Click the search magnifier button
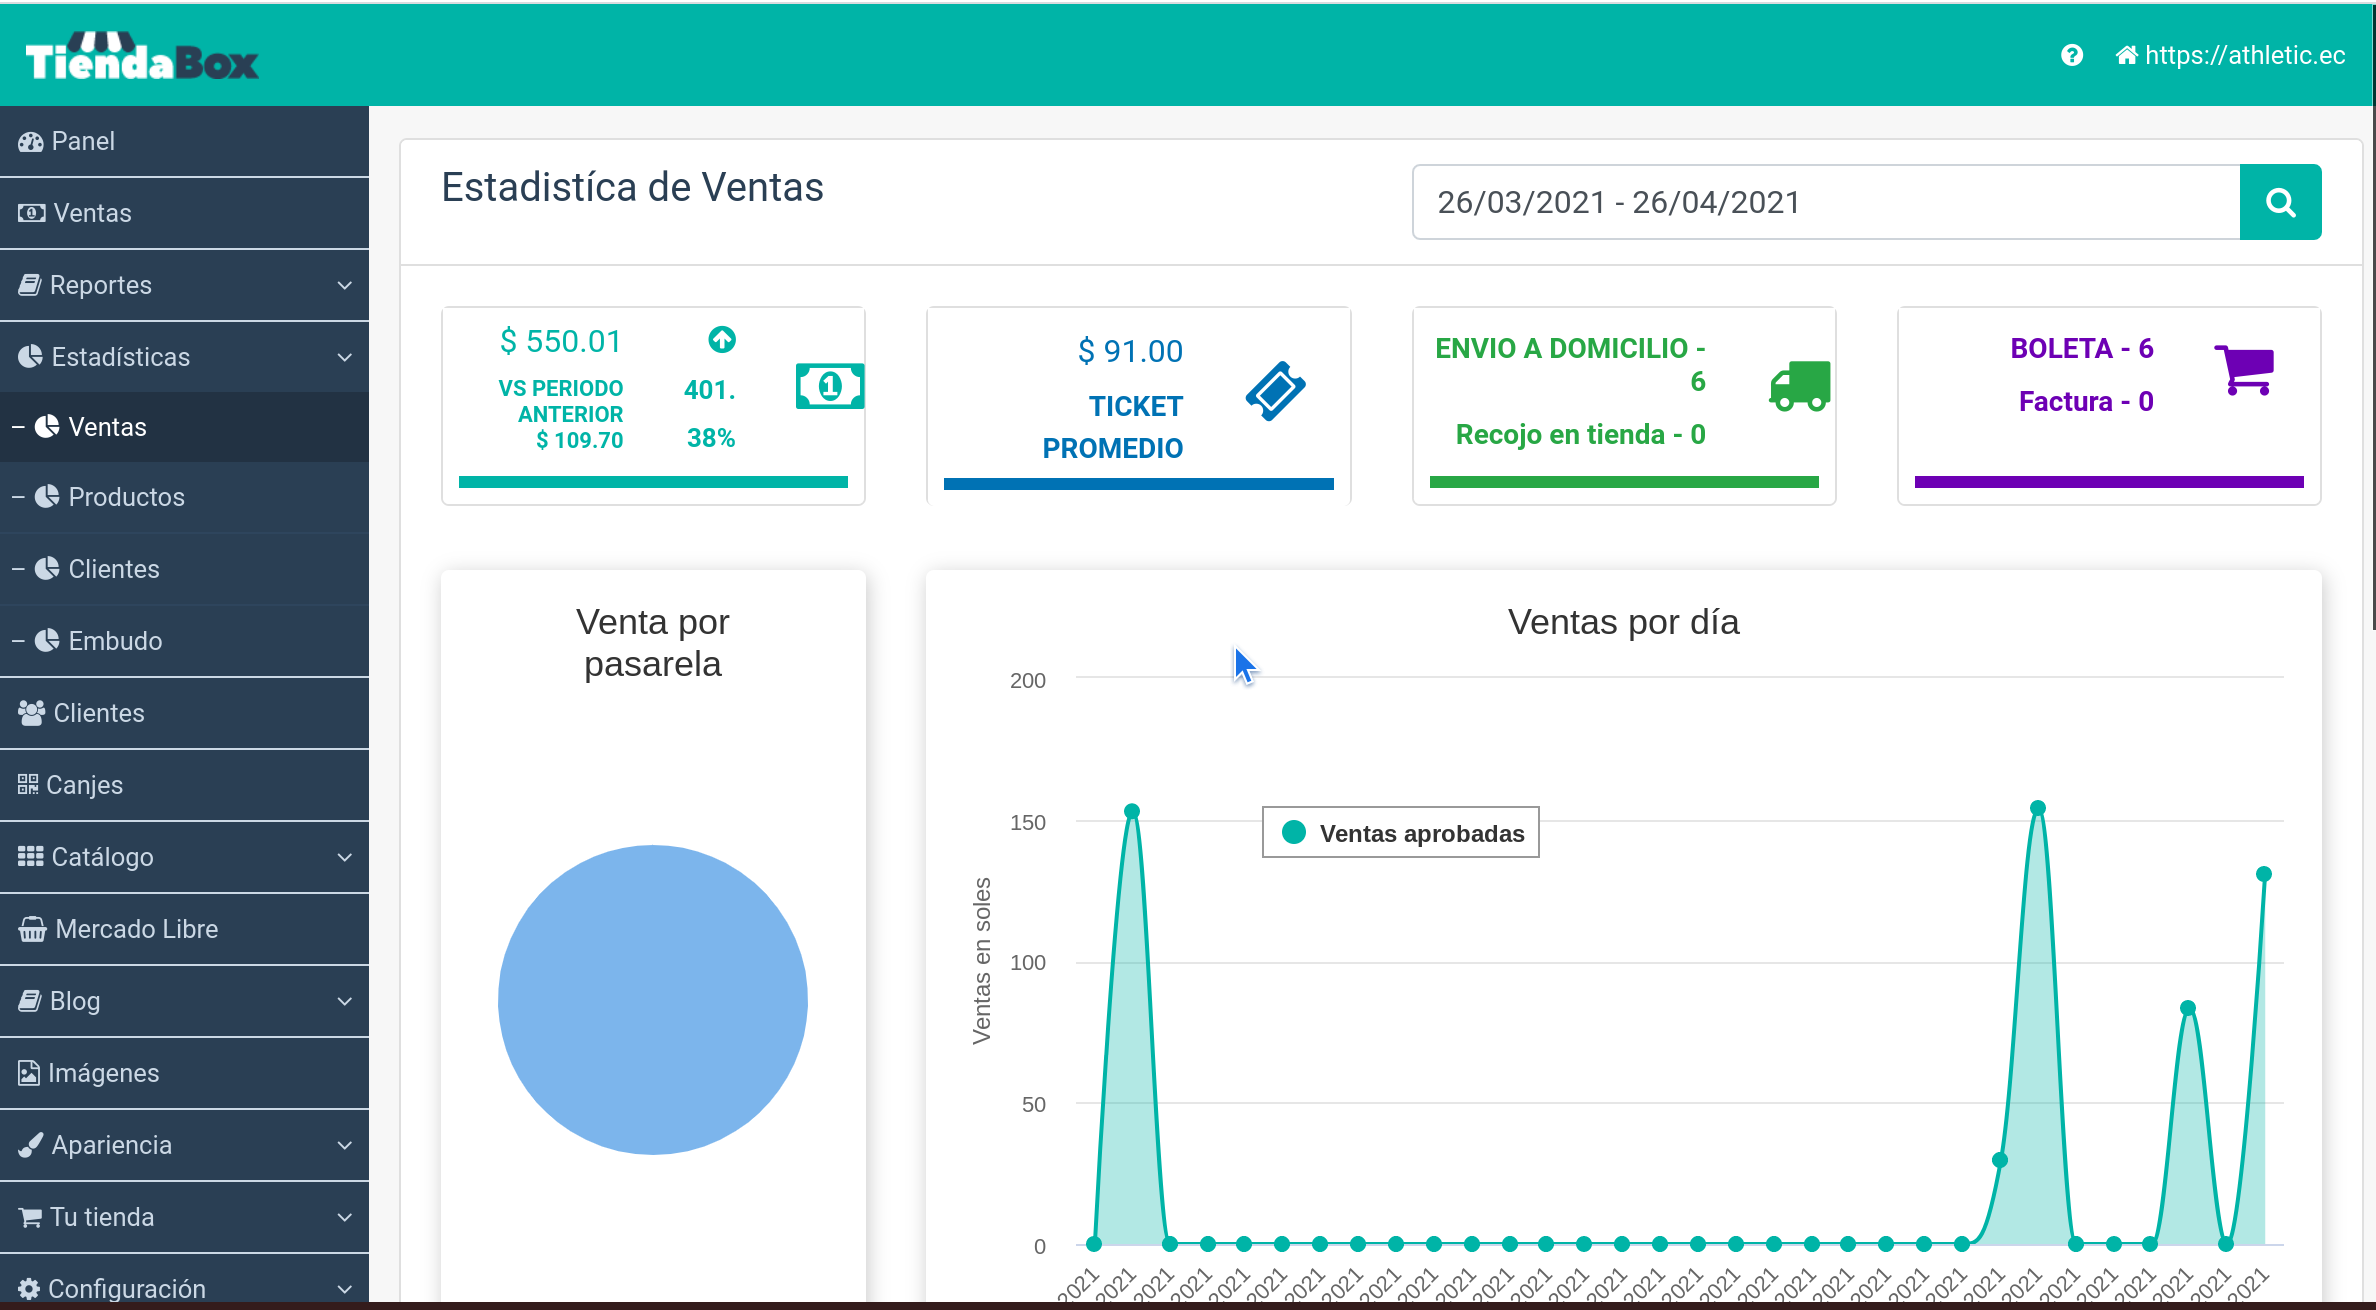This screenshot has width=2376, height=1310. click(x=2280, y=202)
